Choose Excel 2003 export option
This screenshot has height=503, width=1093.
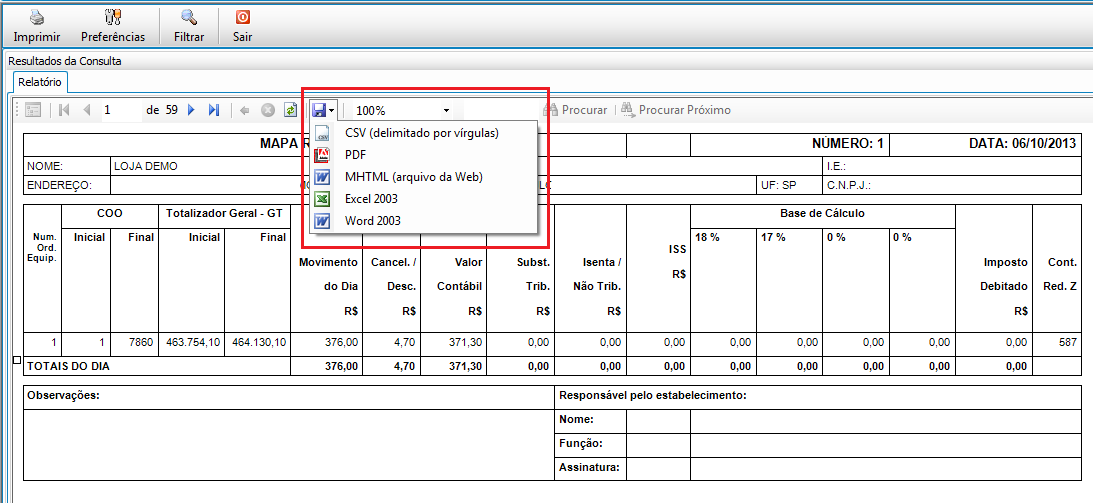[422, 199]
